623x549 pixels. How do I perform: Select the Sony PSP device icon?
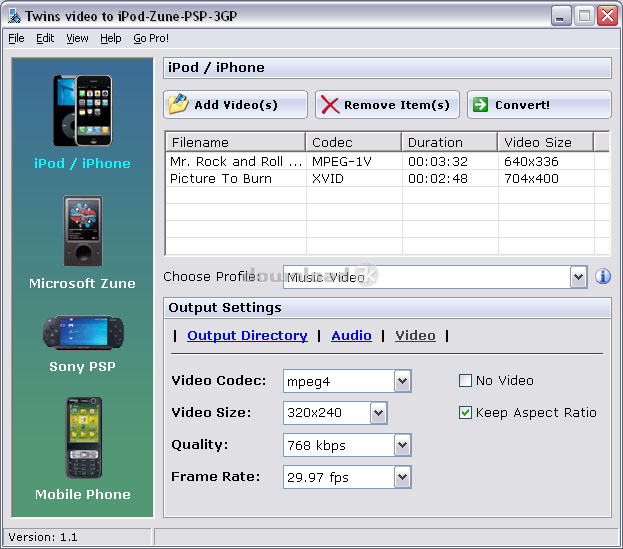coord(83,332)
